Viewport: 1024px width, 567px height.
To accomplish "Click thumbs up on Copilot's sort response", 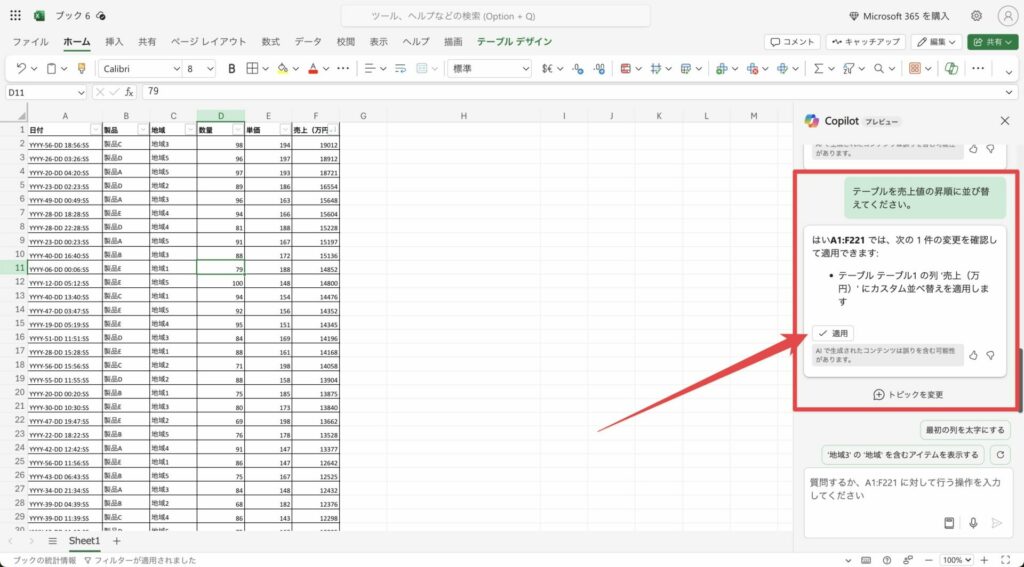I will click(x=973, y=355).
